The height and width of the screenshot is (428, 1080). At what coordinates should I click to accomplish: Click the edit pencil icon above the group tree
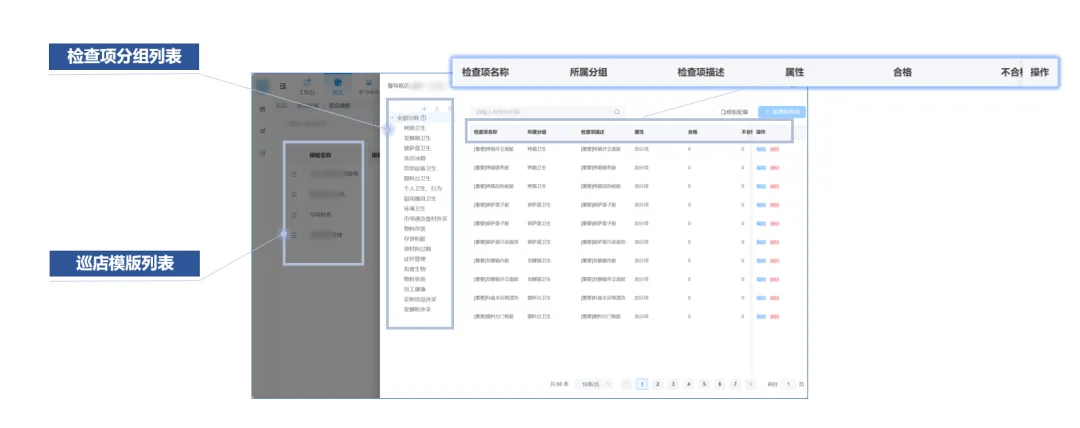437,108
